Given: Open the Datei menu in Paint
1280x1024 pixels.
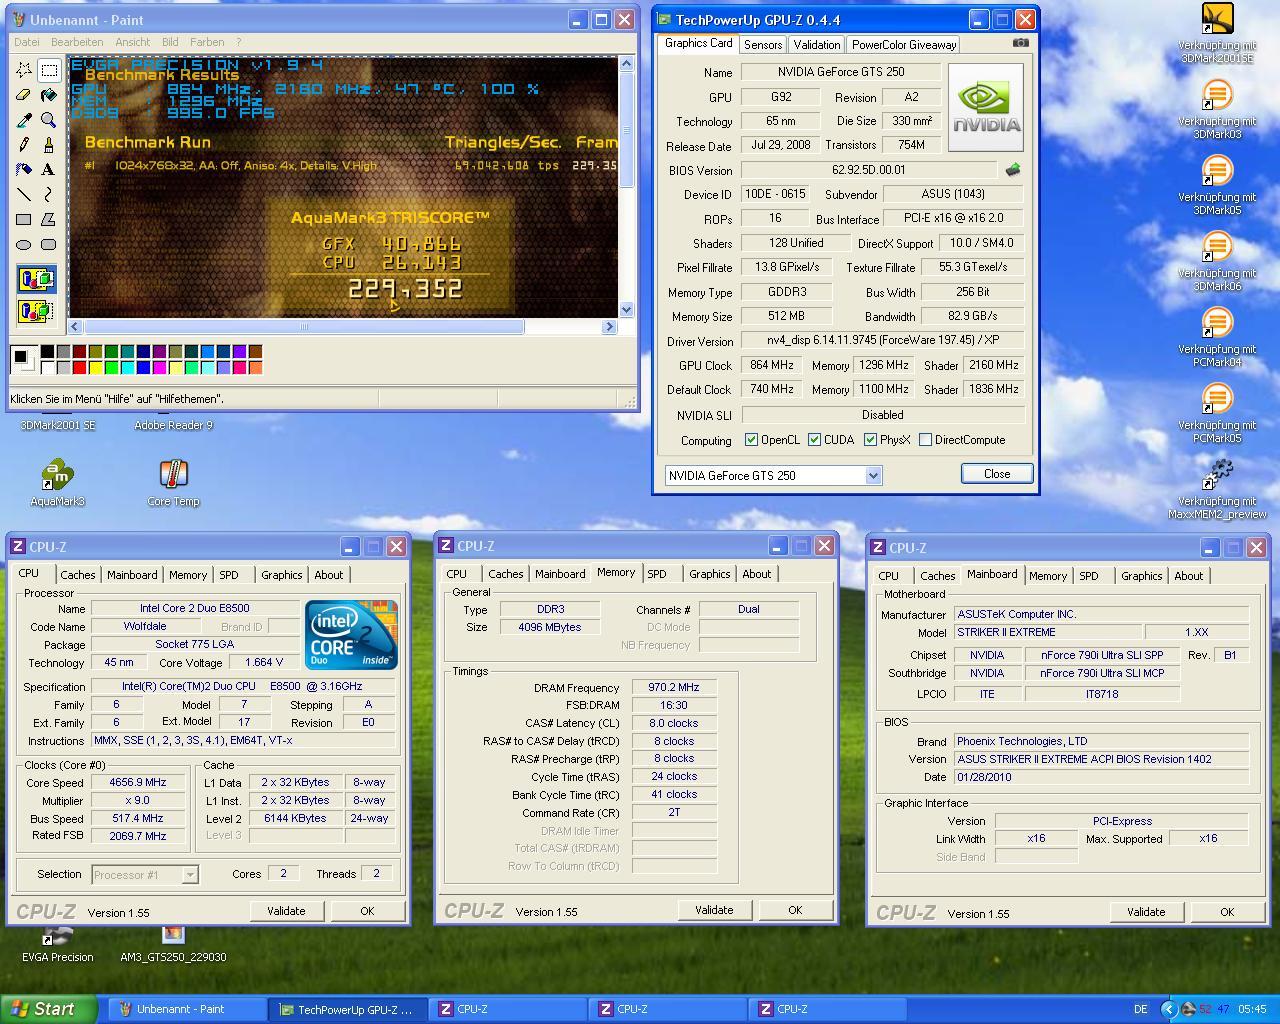Looking at the screenshot, I should (x=27, y=42).
